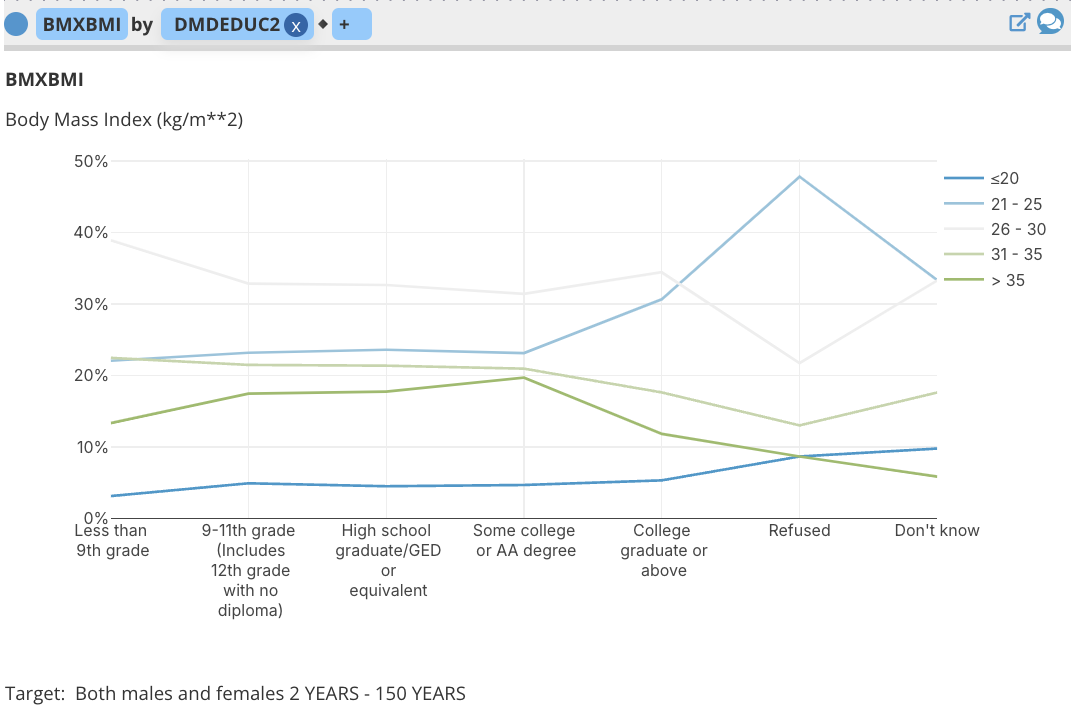The image size is (1076, 706).
Task: Click the 30% y-axis label
Action: pos(91,304)
